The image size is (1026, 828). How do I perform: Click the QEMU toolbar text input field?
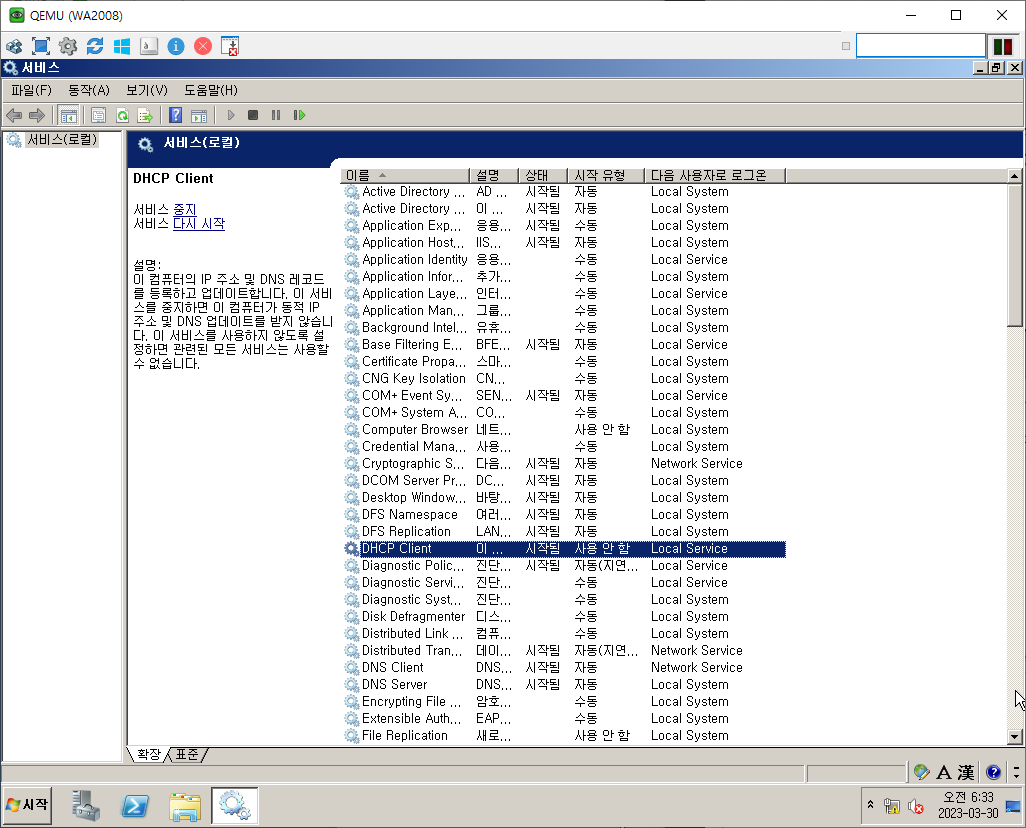tap(921, 46)
